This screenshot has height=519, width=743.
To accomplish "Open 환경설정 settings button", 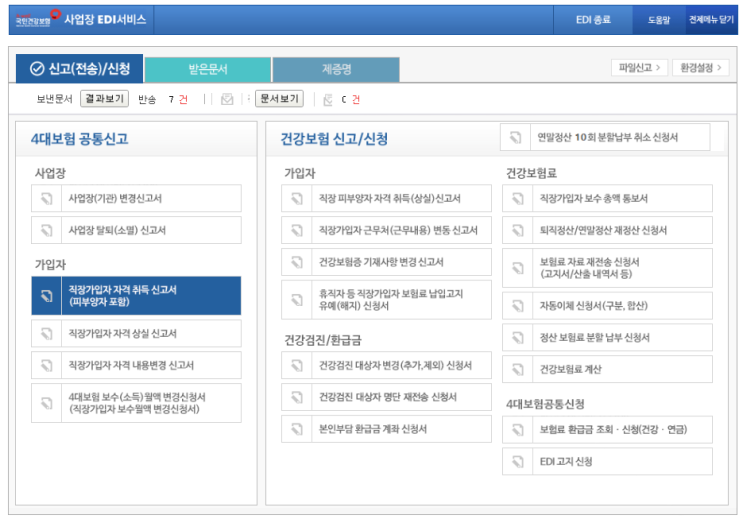I will (x=700, y=68).
